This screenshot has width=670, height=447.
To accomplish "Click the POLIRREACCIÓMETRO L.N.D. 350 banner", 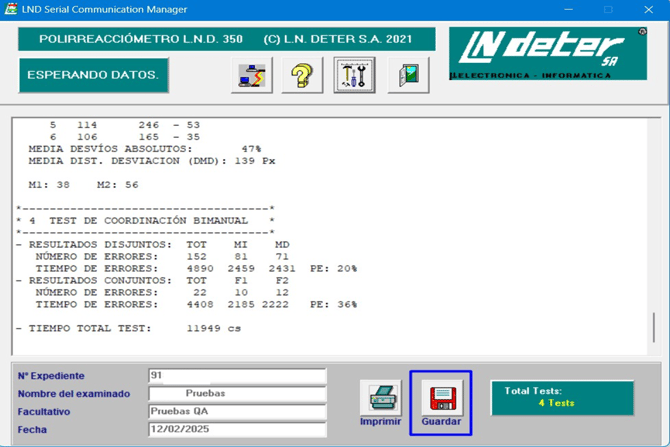I will tap(226, 39).
